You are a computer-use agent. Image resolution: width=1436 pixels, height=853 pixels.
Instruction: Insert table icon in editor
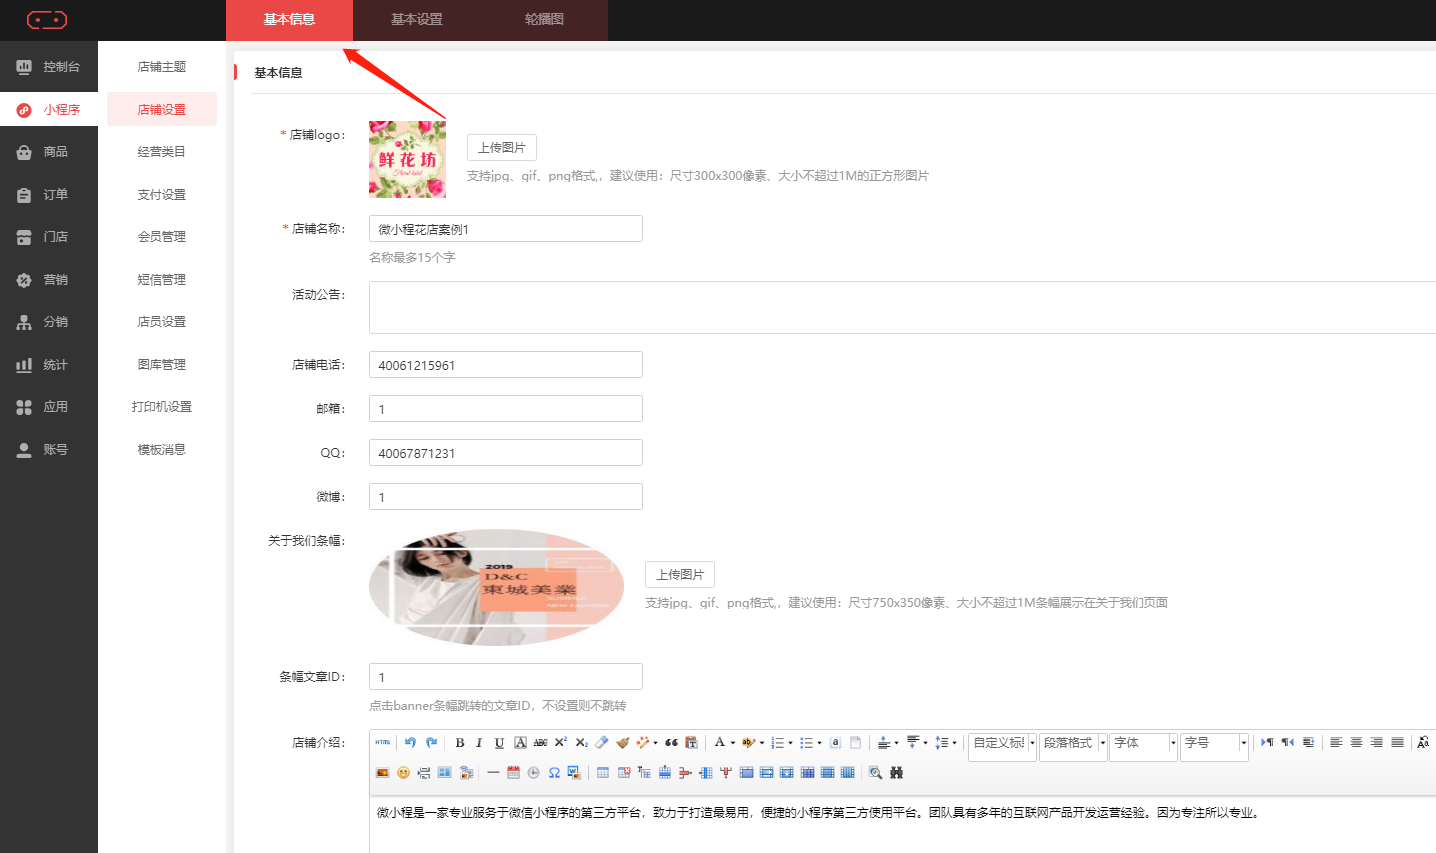coord(602,773)
